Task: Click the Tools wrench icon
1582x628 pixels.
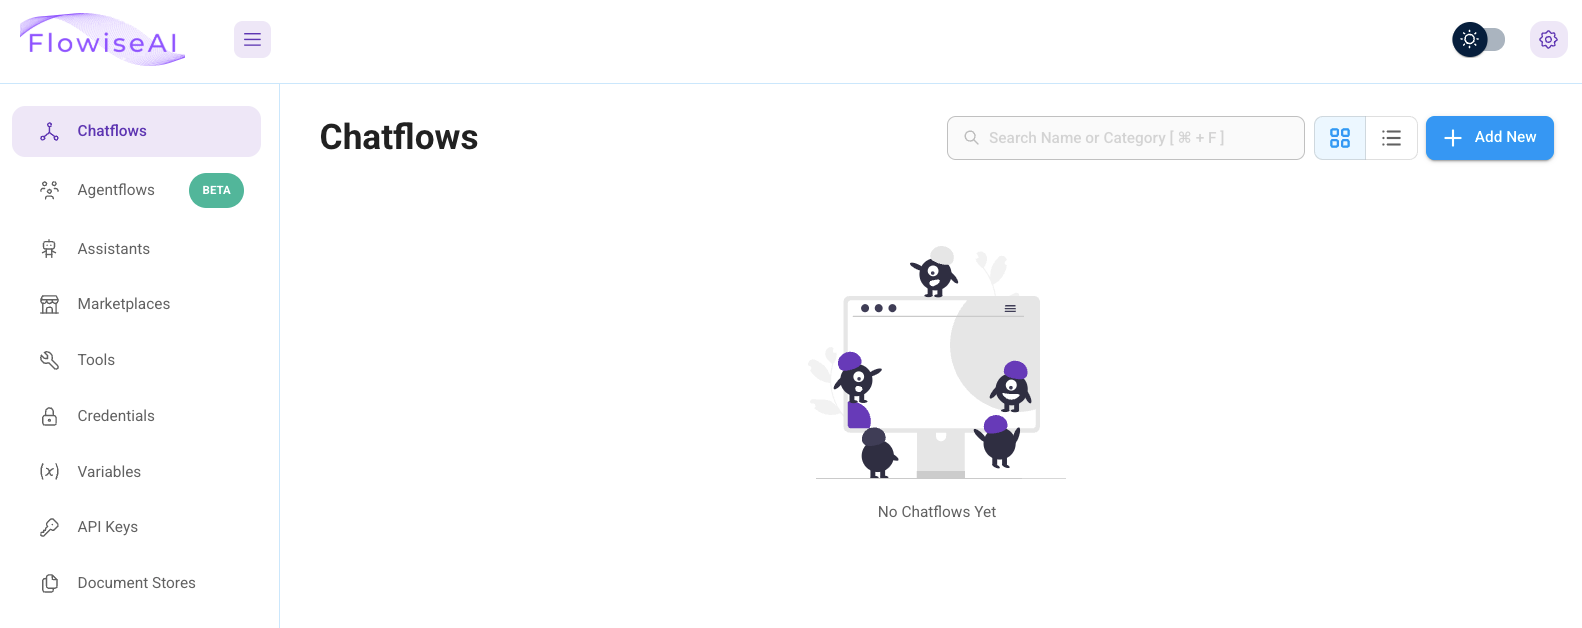Action: [49, 360]
